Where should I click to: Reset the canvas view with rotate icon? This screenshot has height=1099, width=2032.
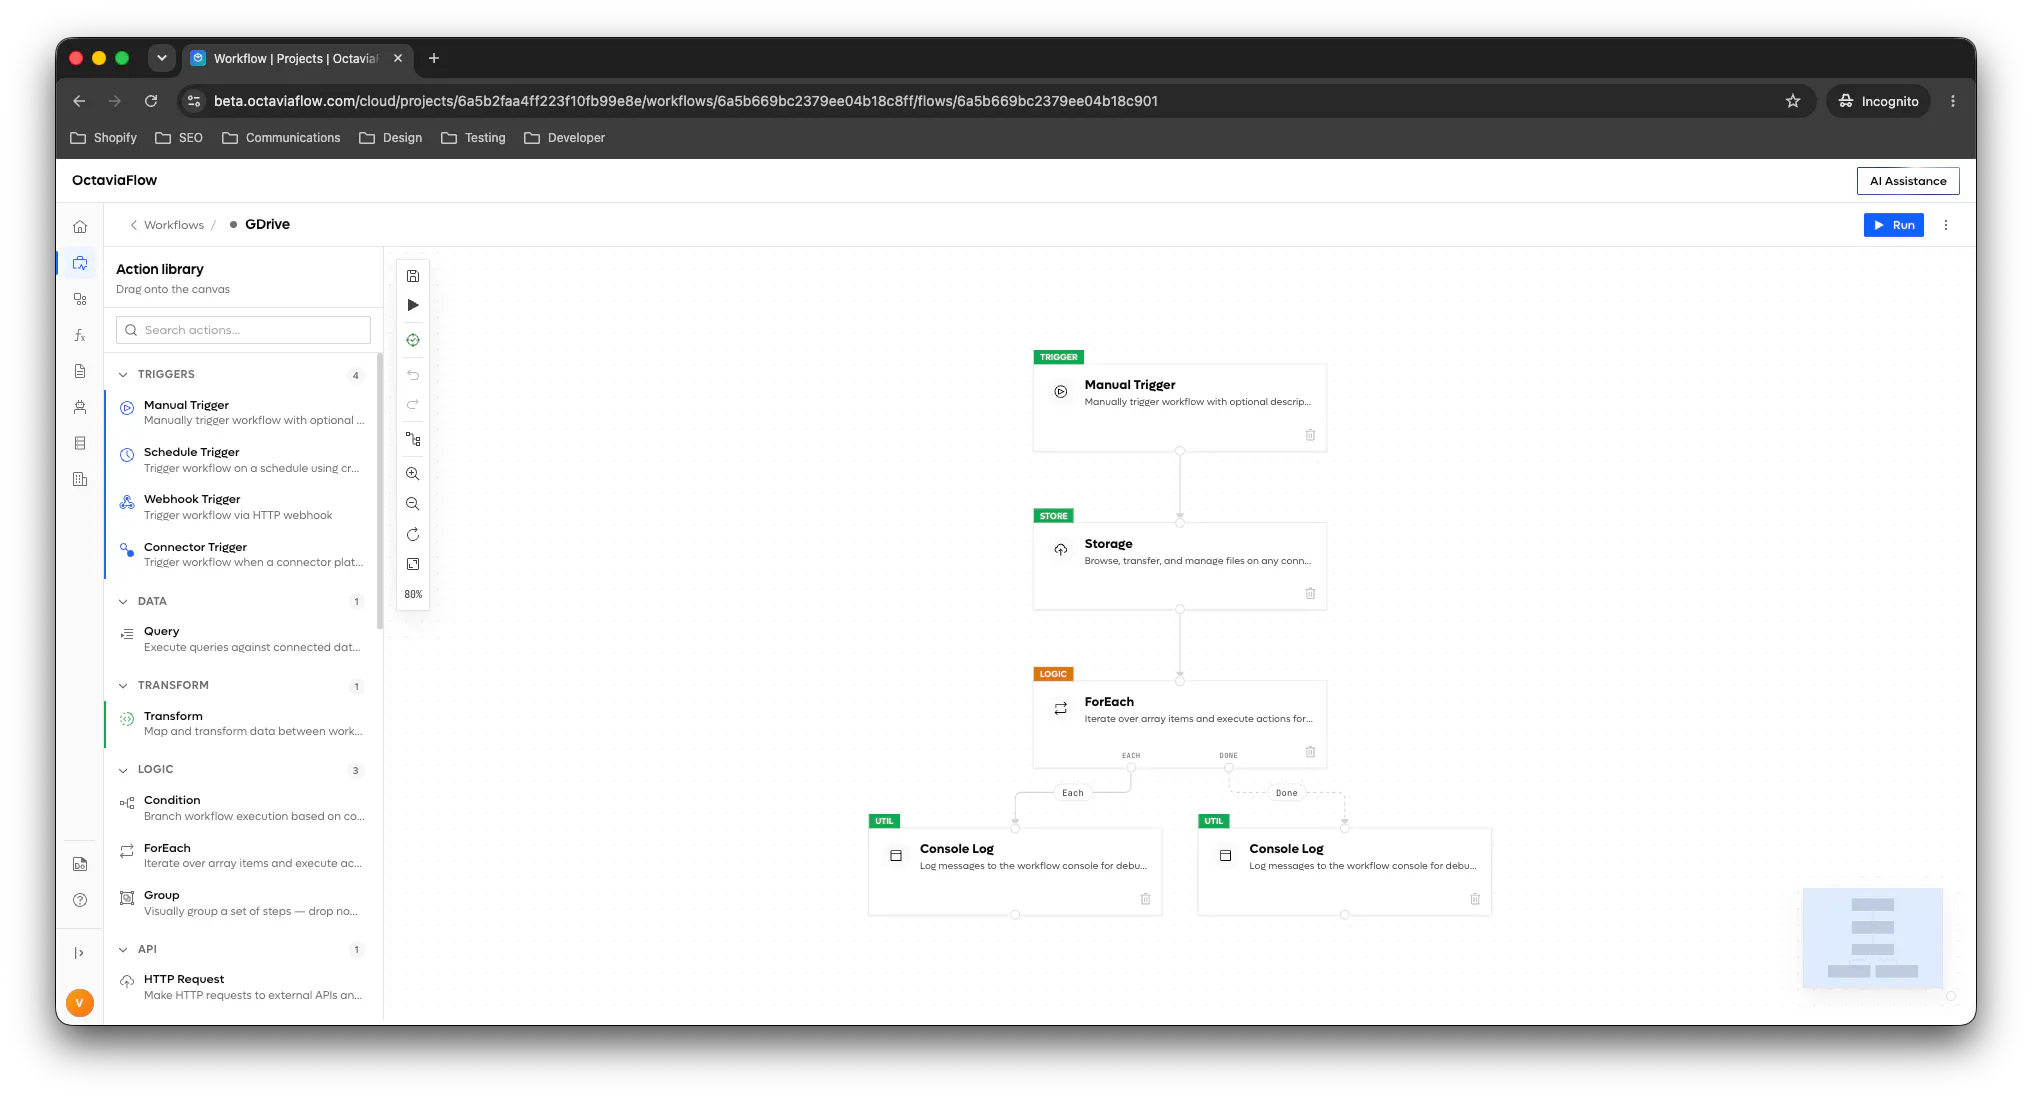click(x=413, y=534)
